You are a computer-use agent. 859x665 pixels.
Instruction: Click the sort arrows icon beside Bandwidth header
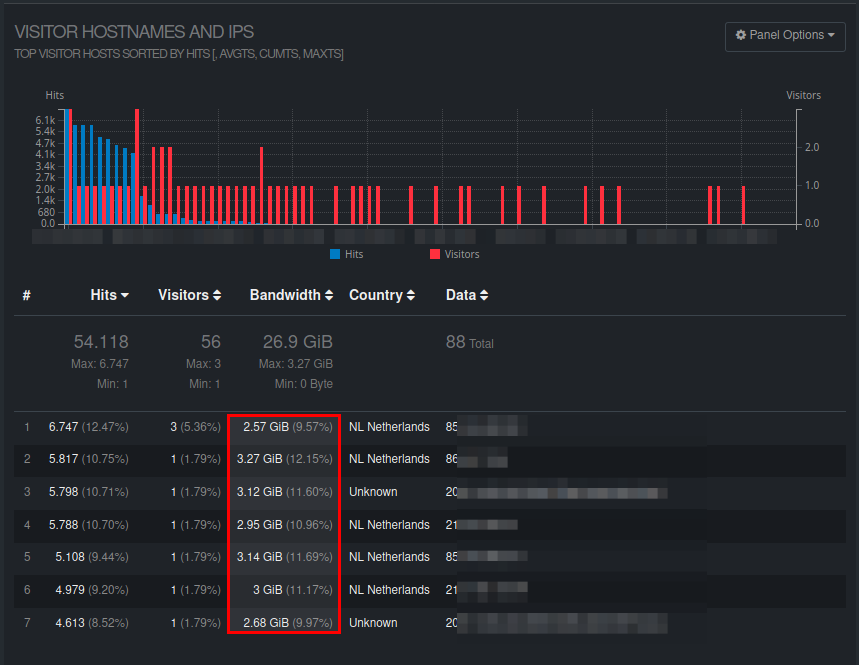pyautogui.click(x=327, y=295)
